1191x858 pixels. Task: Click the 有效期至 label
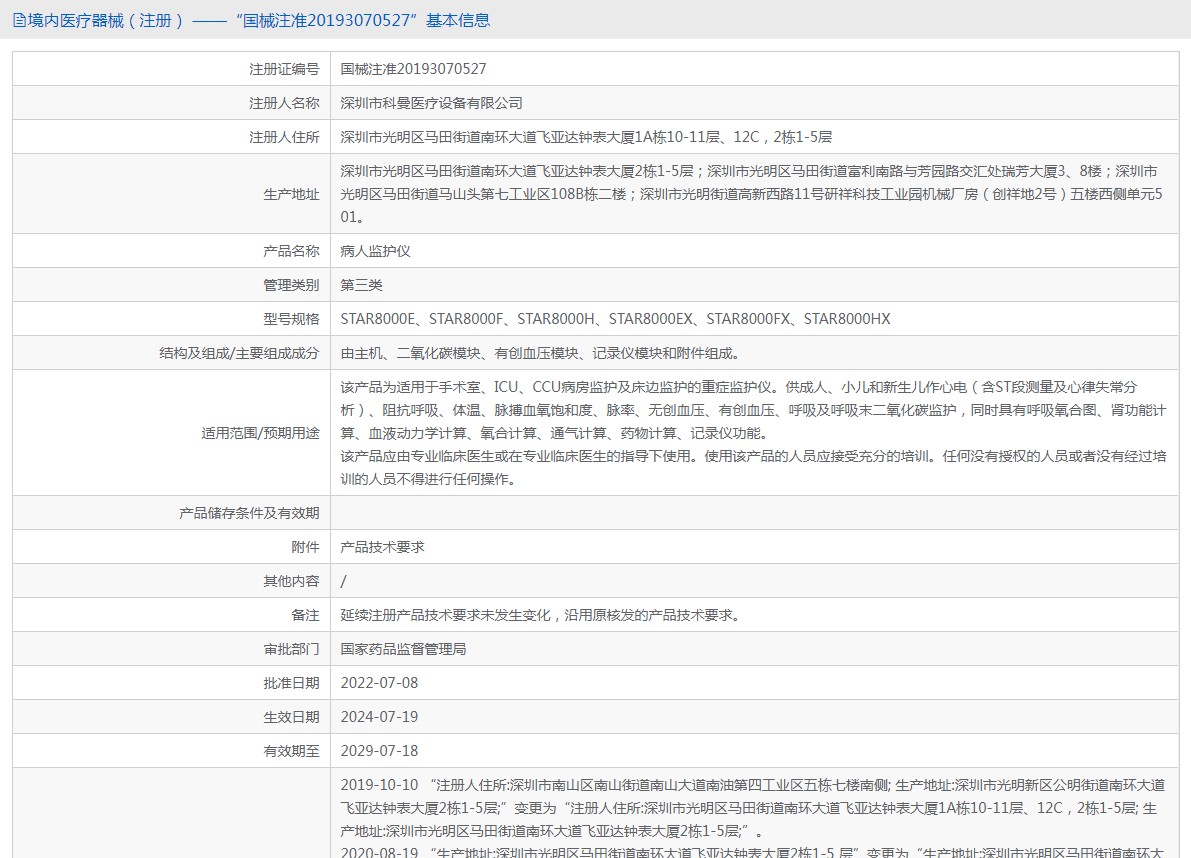(x=291, y=752)
